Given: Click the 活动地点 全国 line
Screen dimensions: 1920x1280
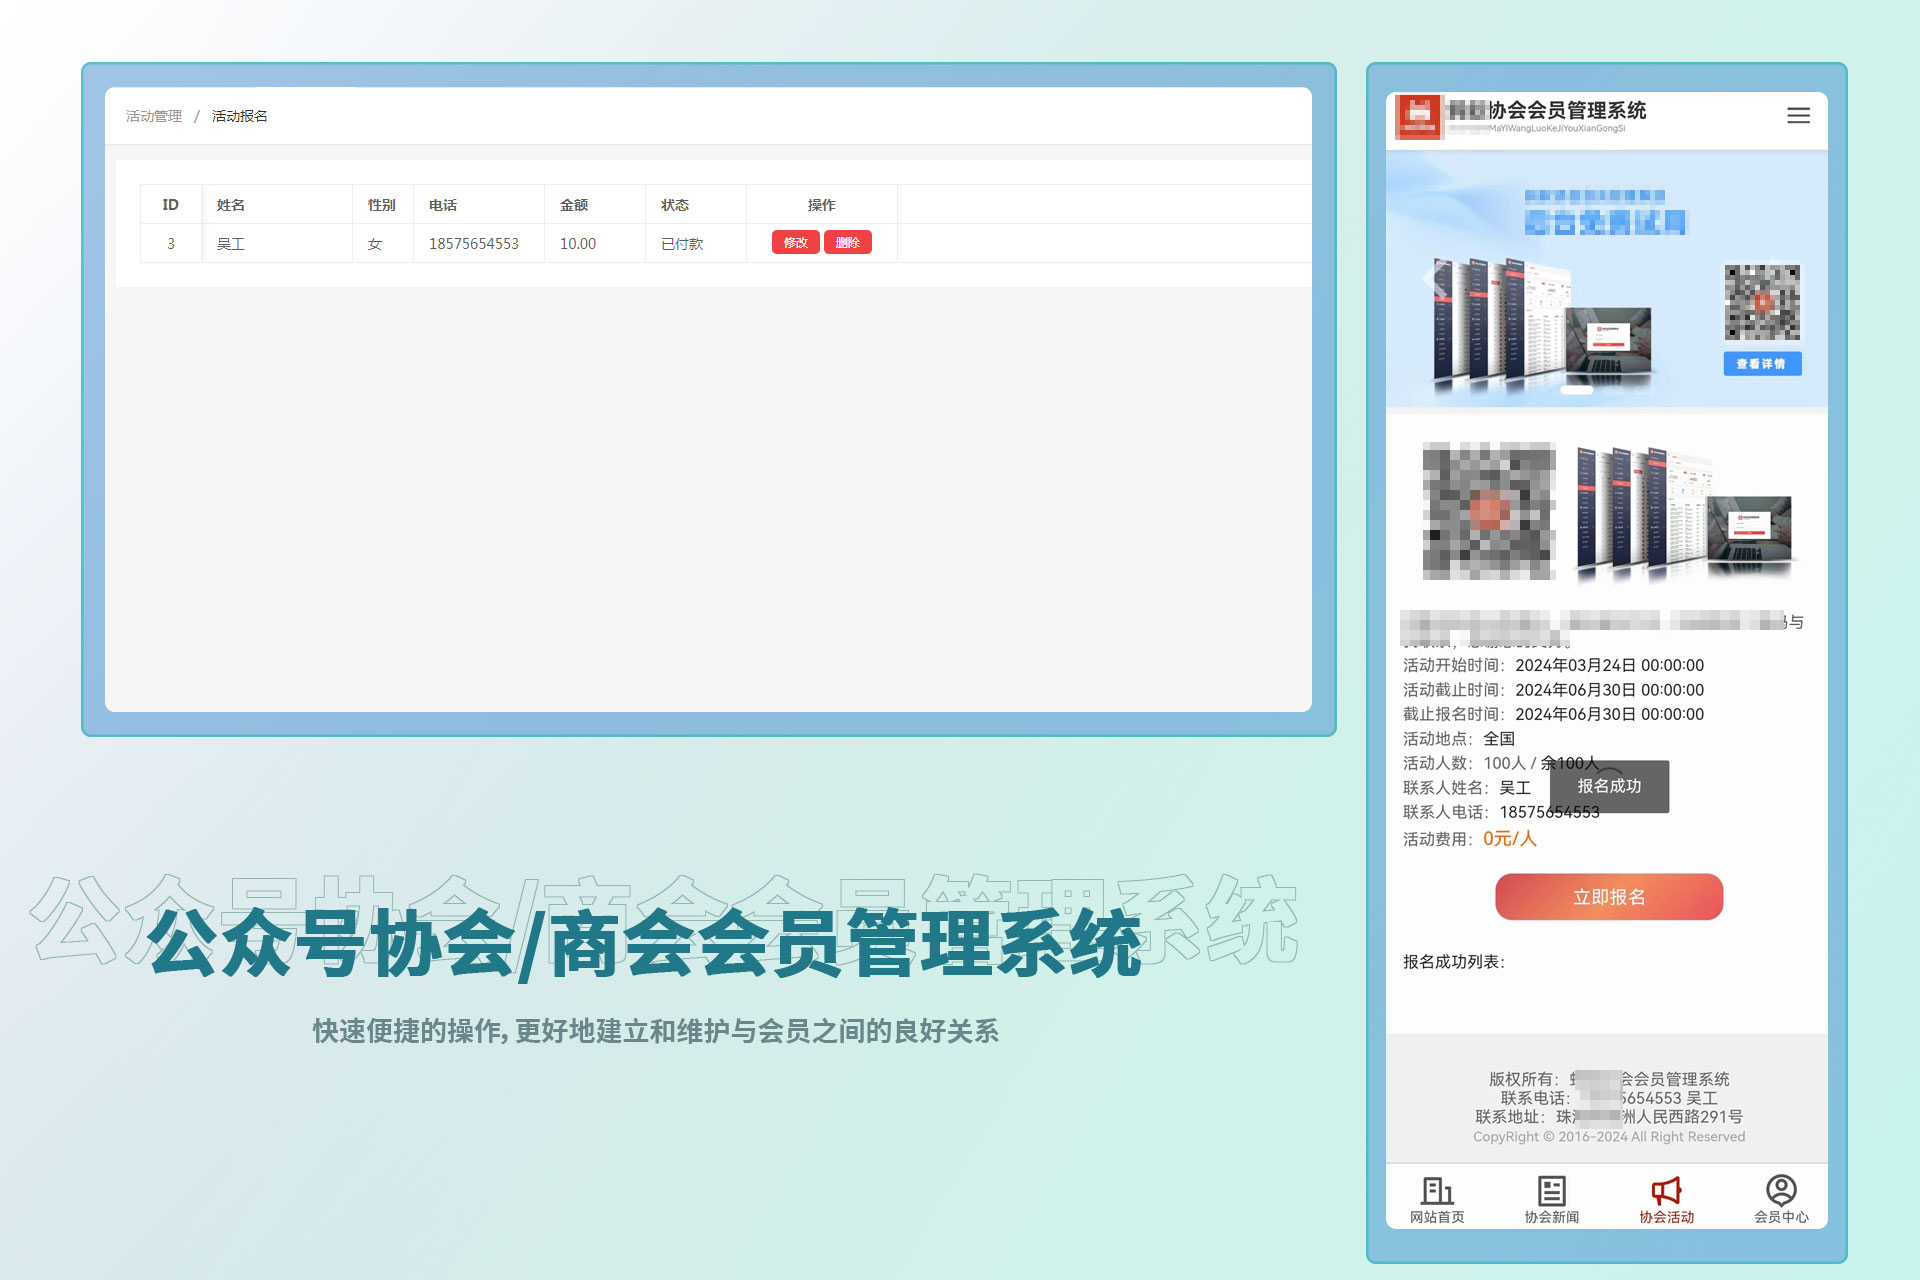Looking at the screenshot, I should click(1459, 739).
